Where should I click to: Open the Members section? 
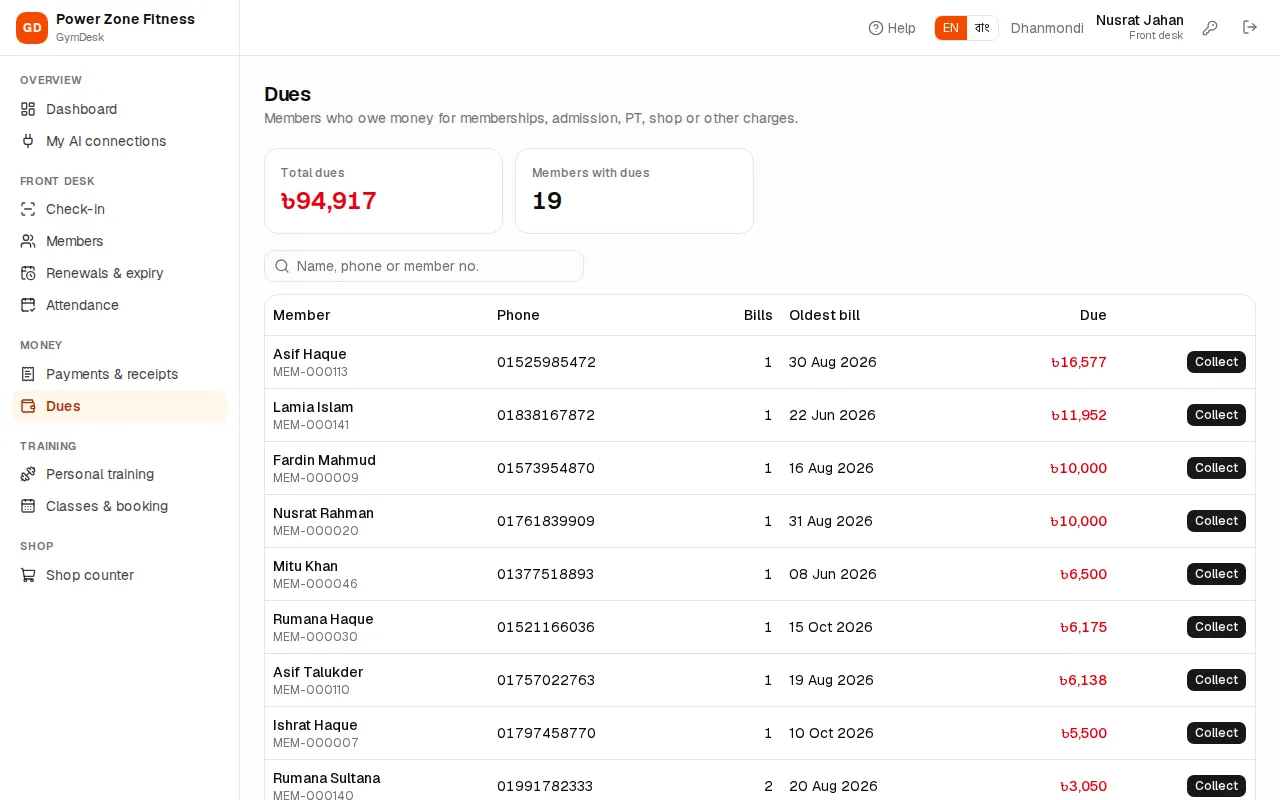120,241
